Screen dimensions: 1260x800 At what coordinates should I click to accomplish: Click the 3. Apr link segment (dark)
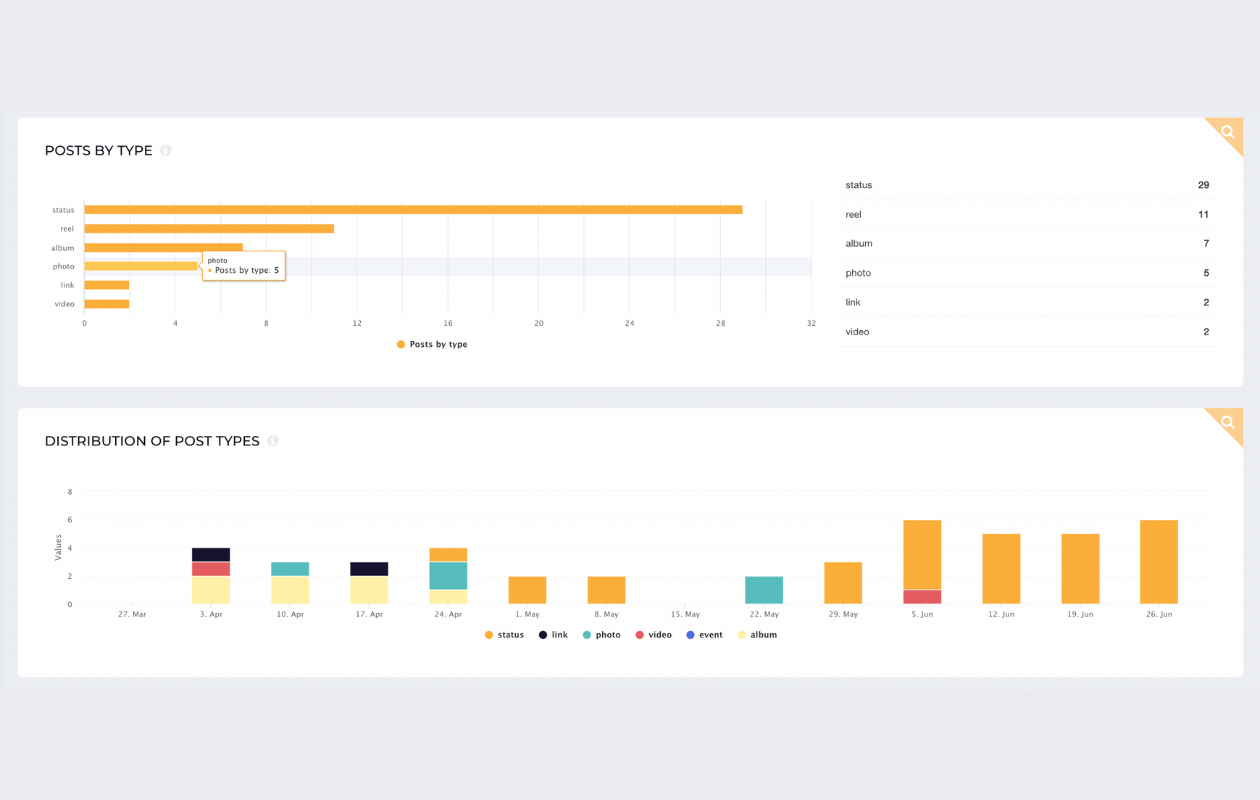click(x=211, y=555)
